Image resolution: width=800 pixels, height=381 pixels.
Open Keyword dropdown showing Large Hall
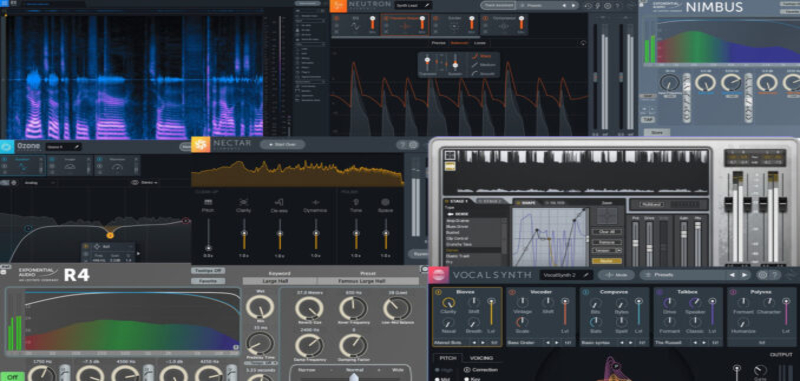pyautogui.click(x=280, y=281)
